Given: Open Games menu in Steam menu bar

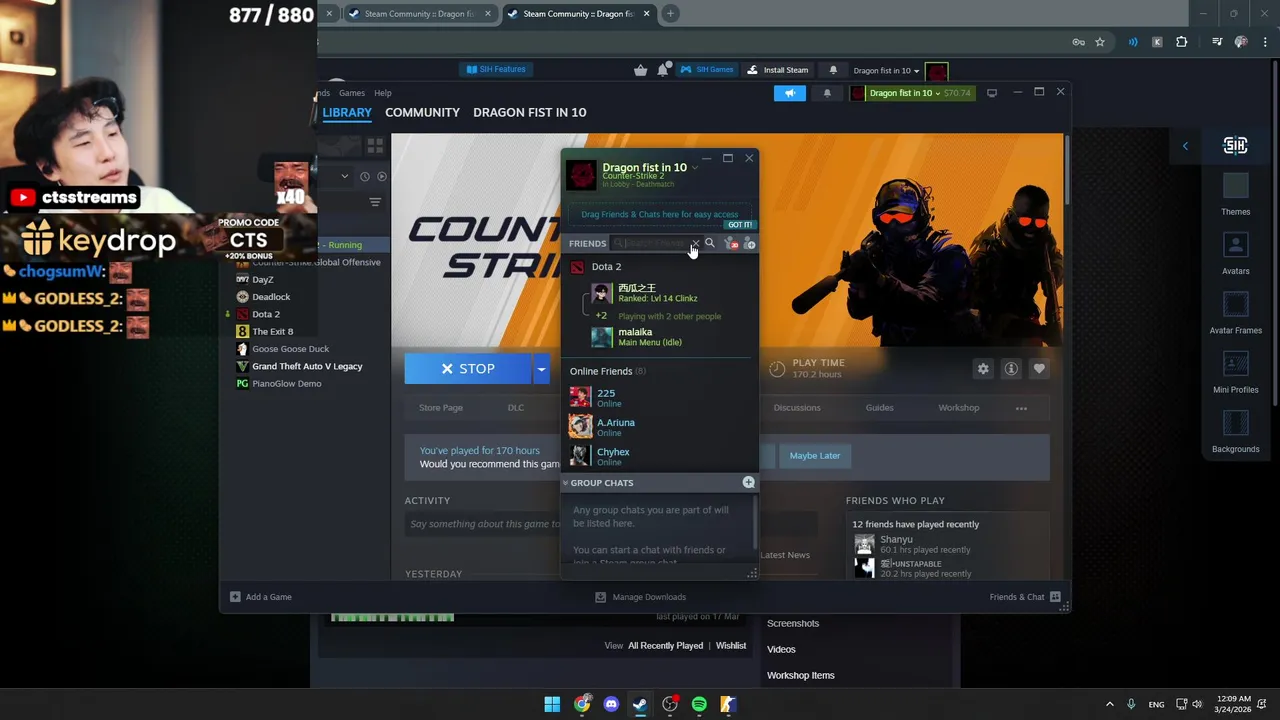Looking at the screenshot, I should click(x=352, y=93).
